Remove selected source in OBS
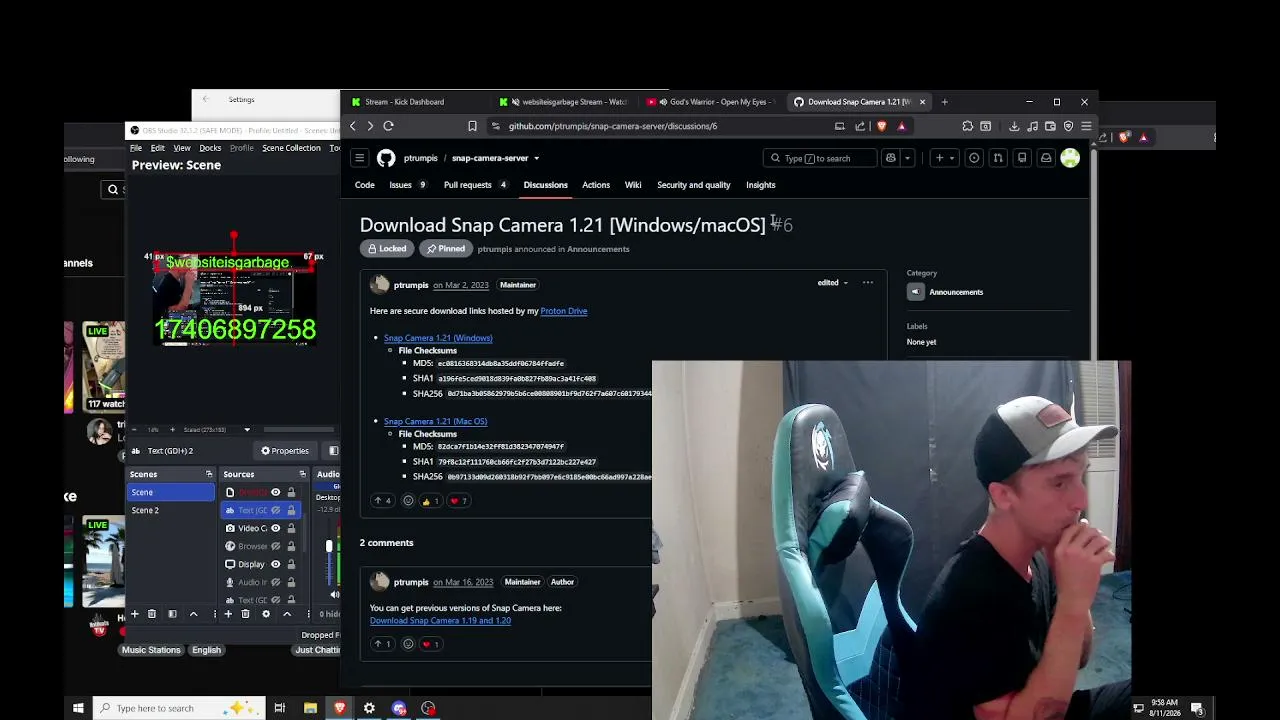 pyautogui.click(x=245, y=614)
